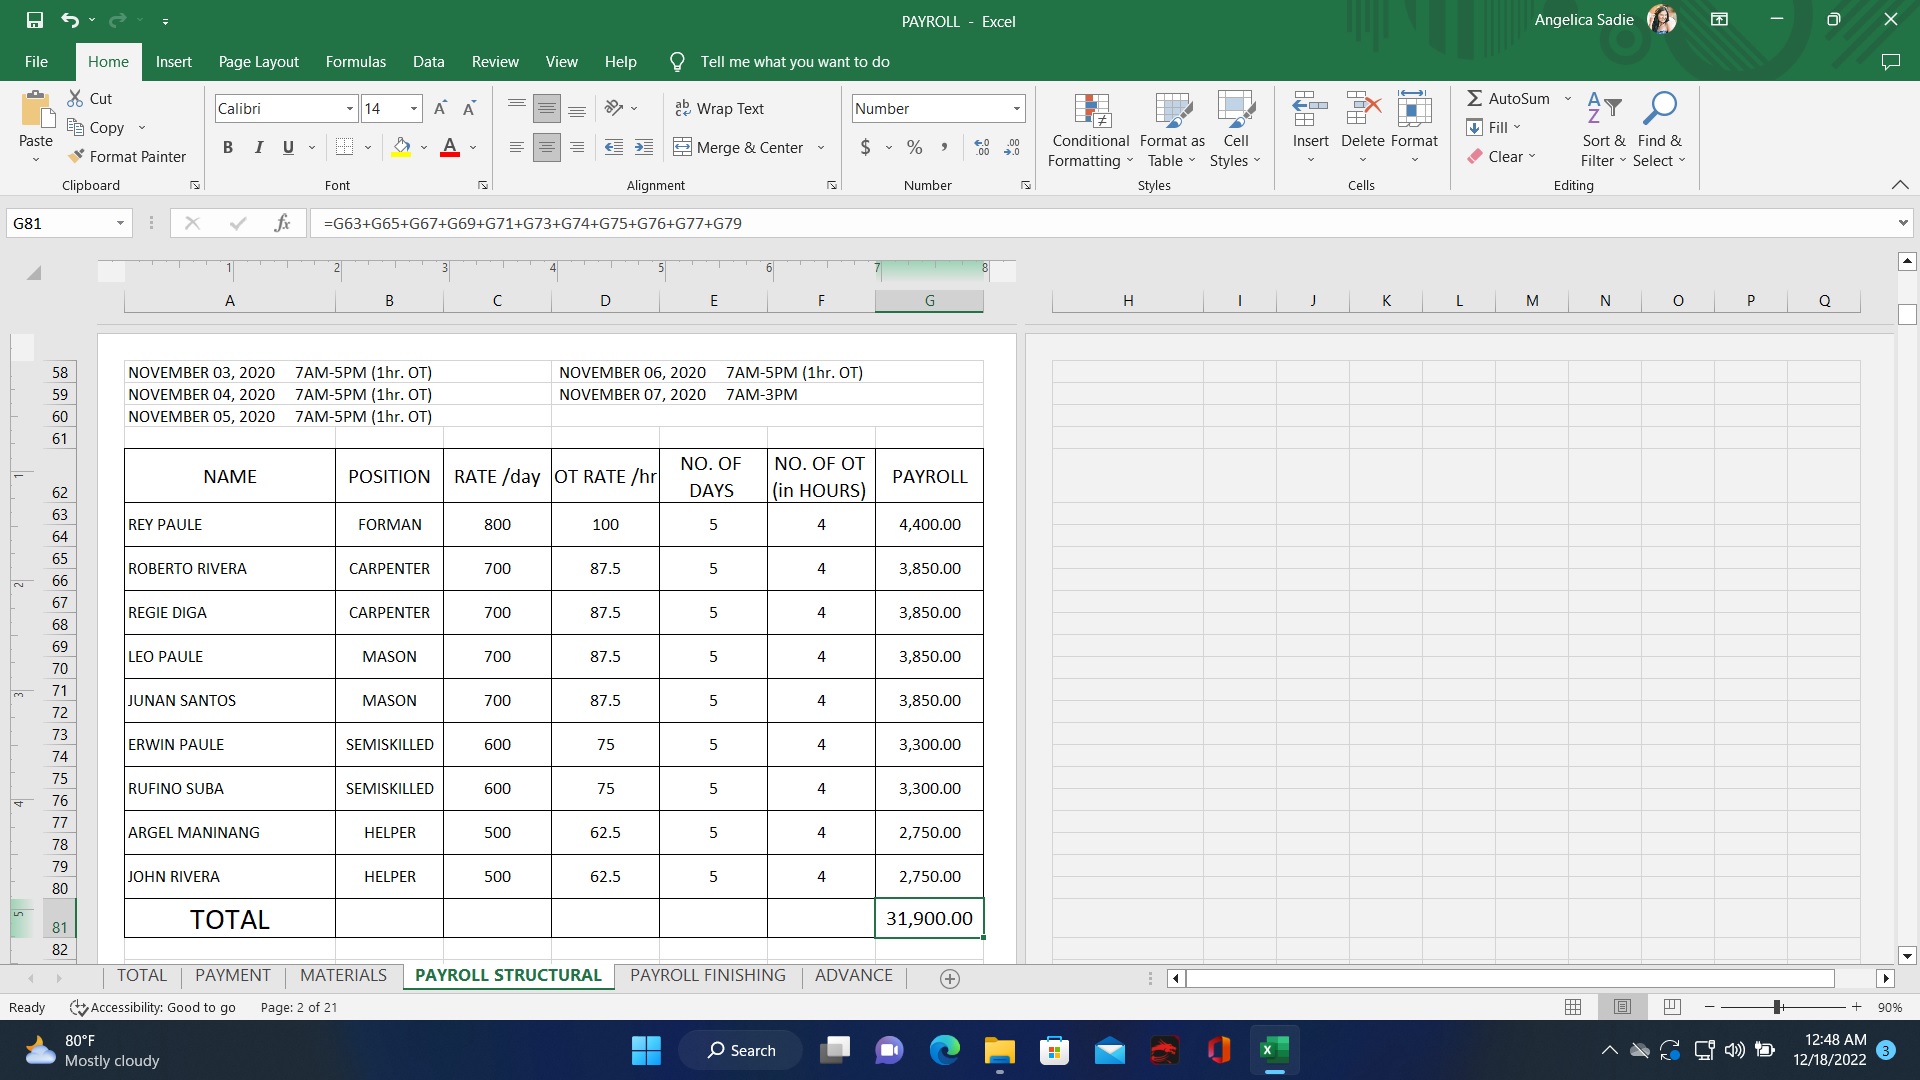Apply the Fill Color bucket icon
Screen dimensions: 1920x1080
401,147
